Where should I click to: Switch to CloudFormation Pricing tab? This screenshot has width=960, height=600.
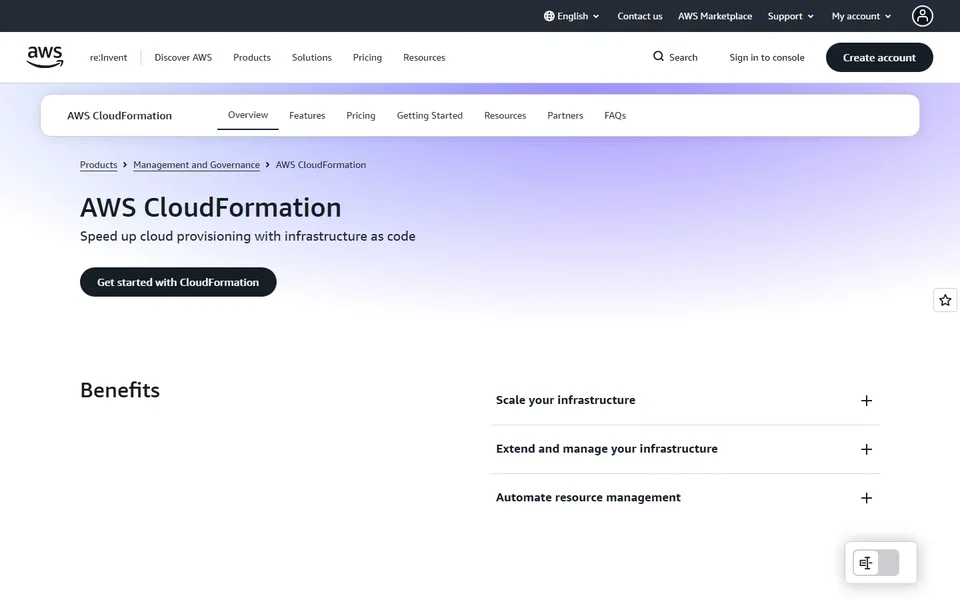(361, 115)
